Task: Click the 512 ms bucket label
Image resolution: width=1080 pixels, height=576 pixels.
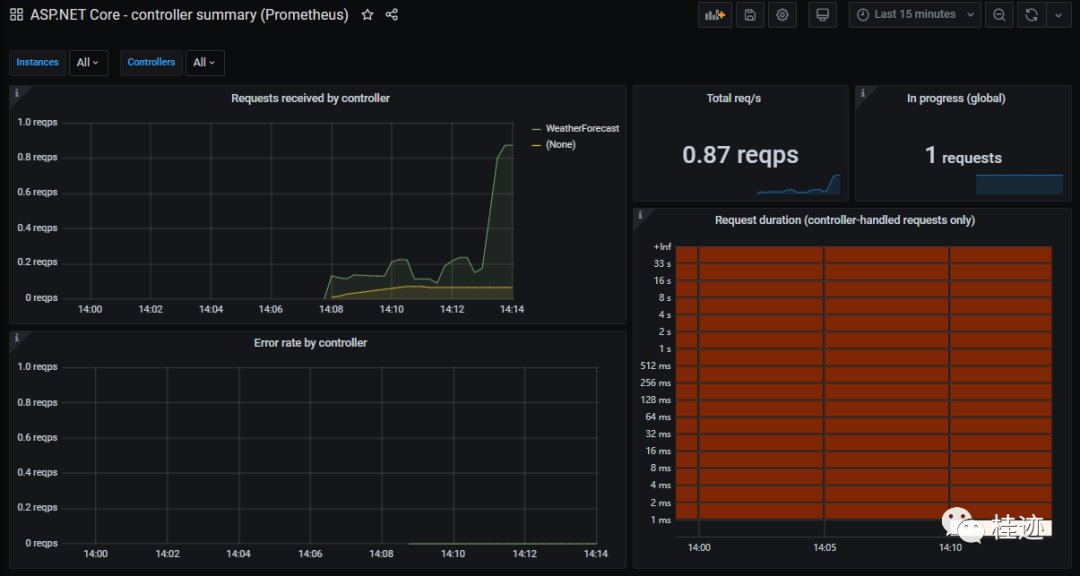Action: tap(655, 366)
